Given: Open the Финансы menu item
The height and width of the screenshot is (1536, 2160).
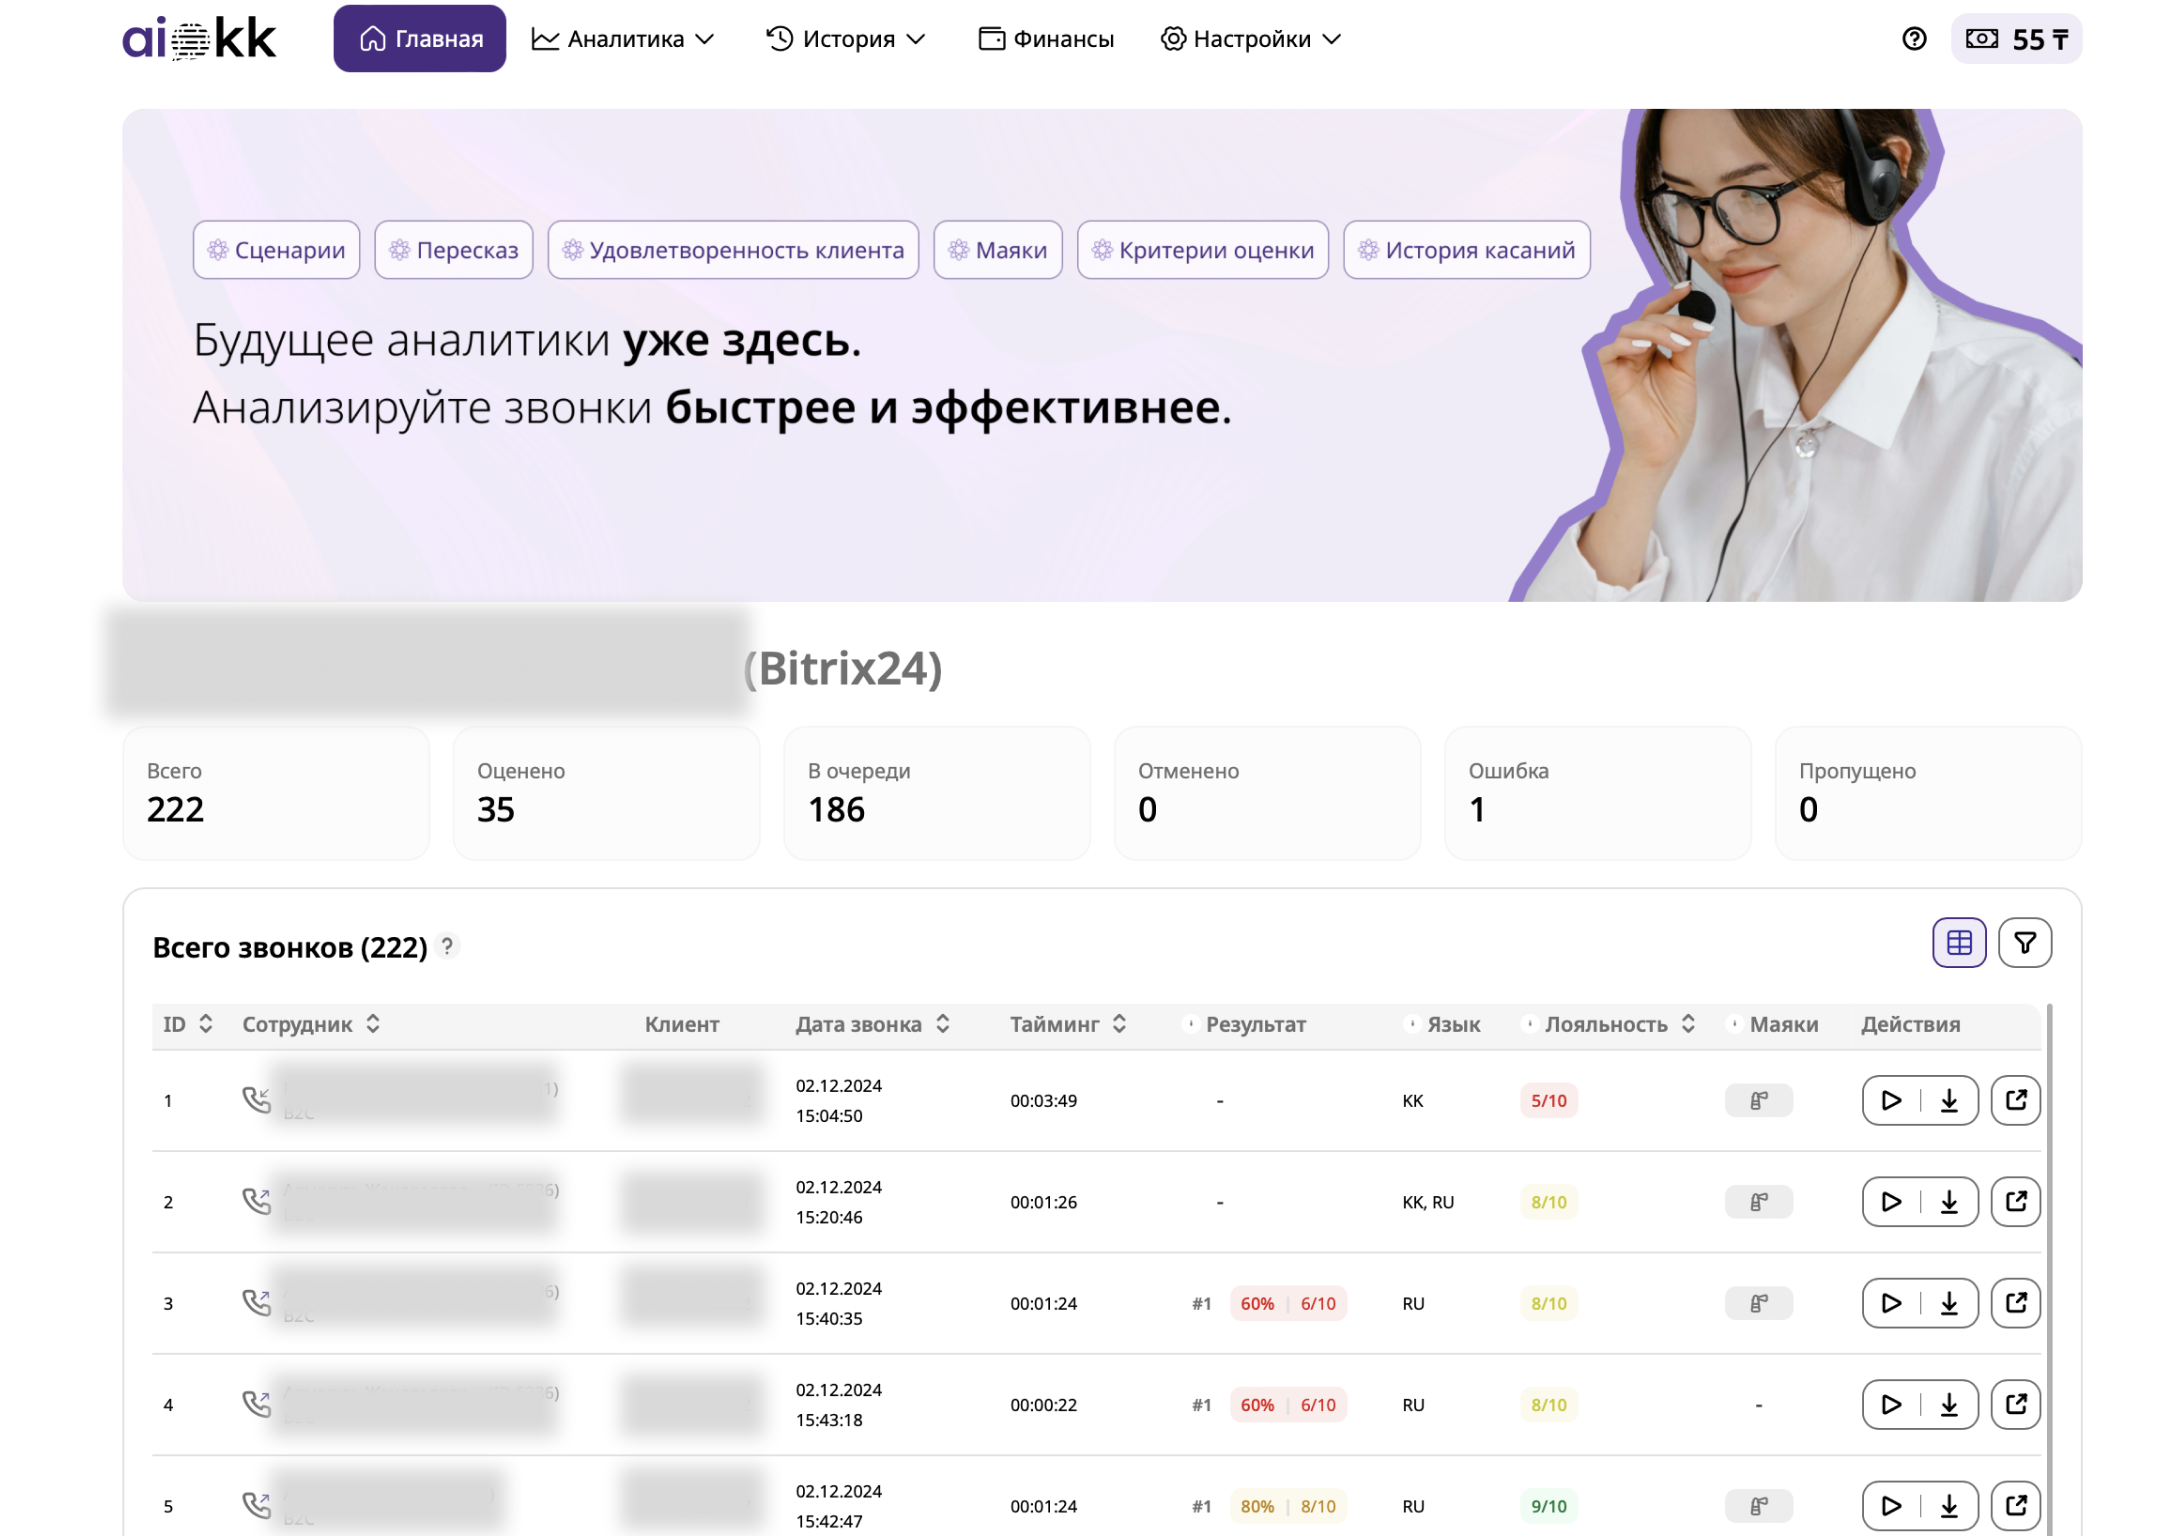Looking at the screenshot, I should [x=1046, y=39].
